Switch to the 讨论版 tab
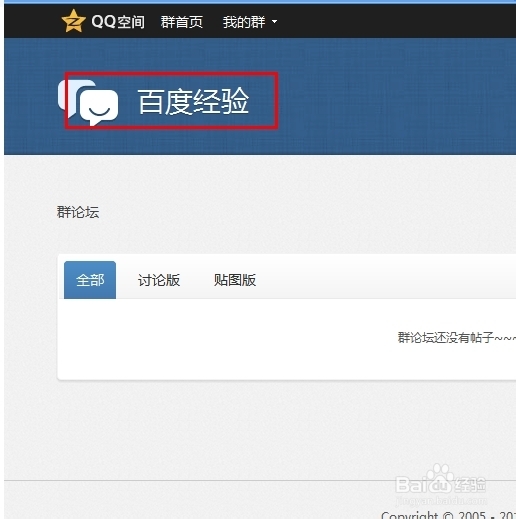Screen dimensions: 516x519 click(159, 280)
